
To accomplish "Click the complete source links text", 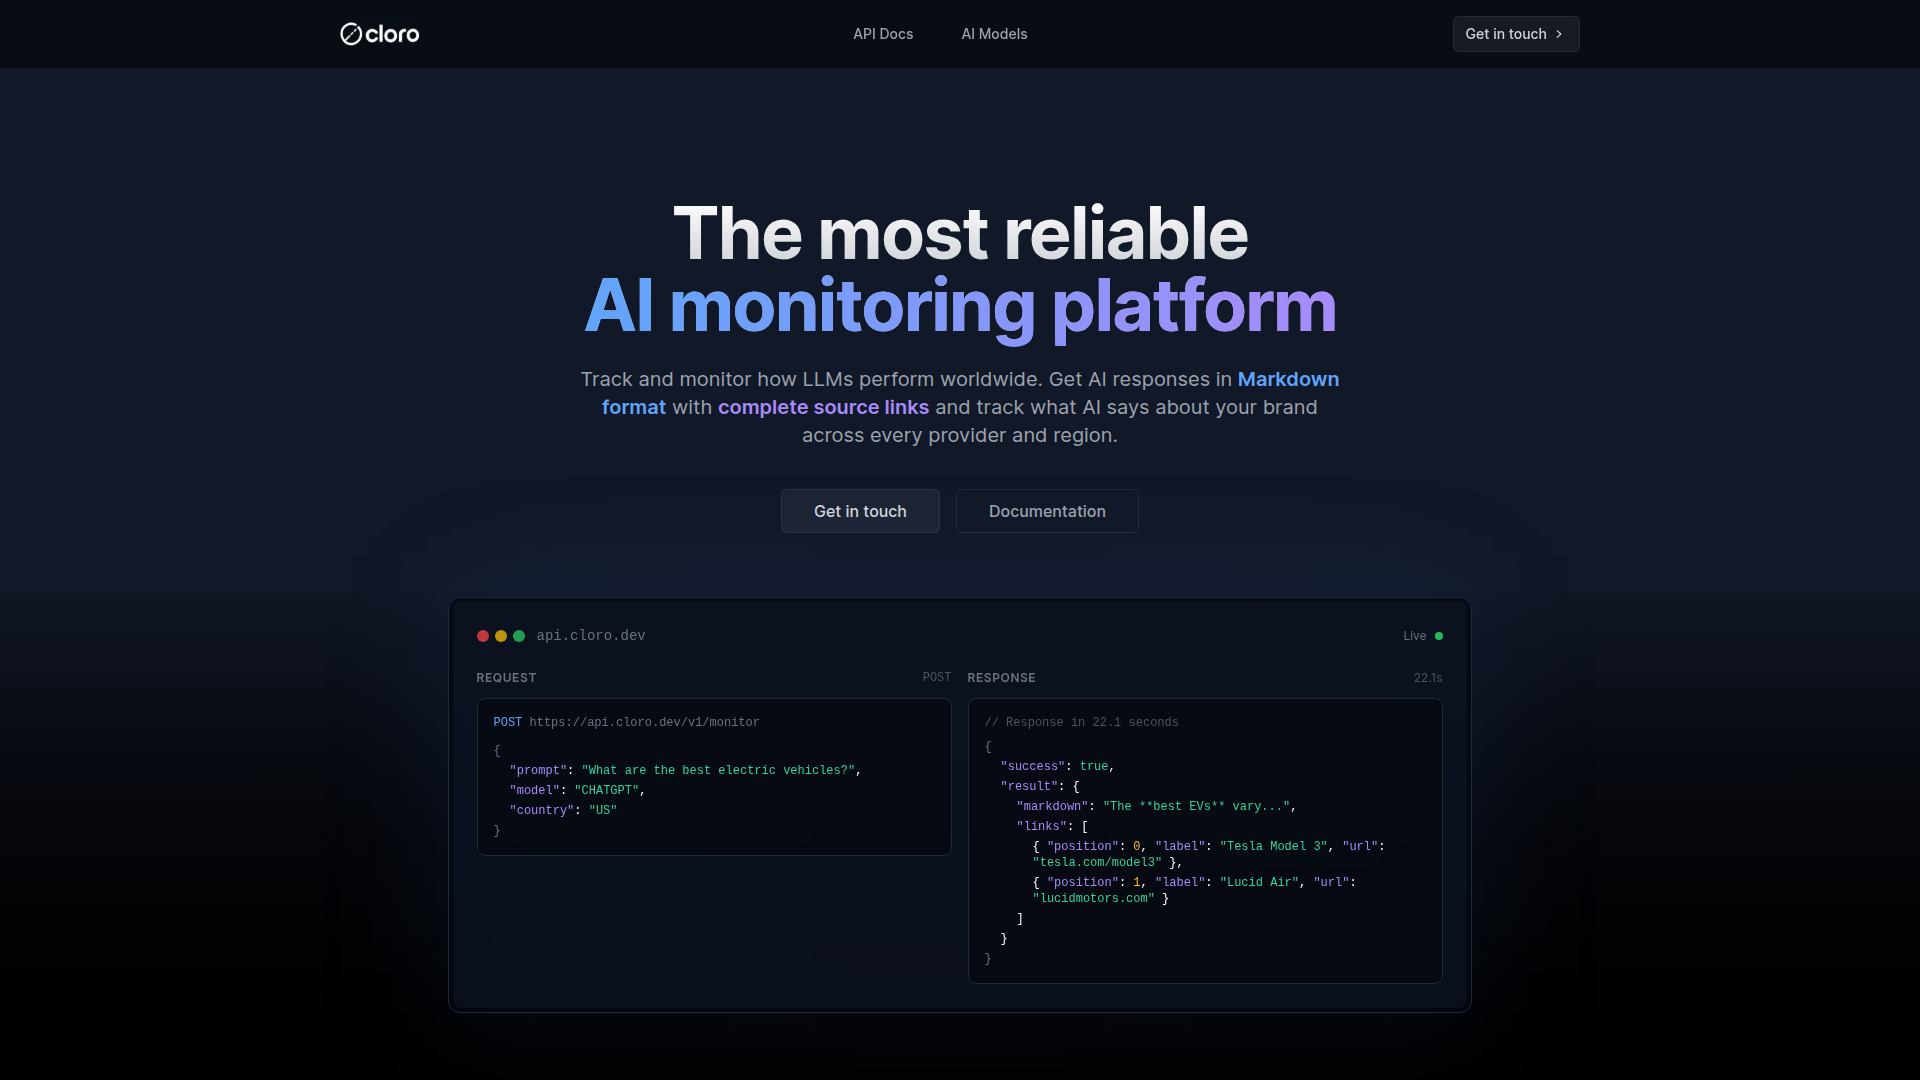I will tap(822, 407).
